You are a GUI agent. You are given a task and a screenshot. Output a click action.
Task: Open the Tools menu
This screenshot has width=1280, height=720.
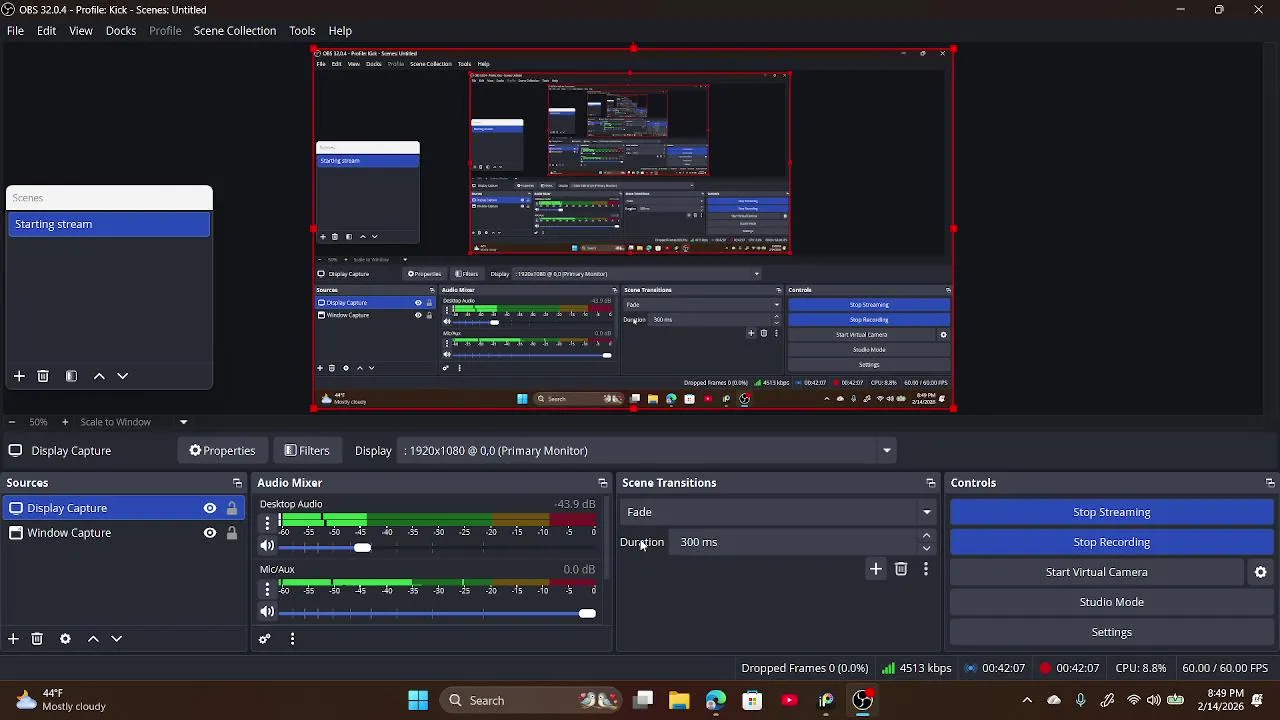pyautogui.click(x=302, y=31)
